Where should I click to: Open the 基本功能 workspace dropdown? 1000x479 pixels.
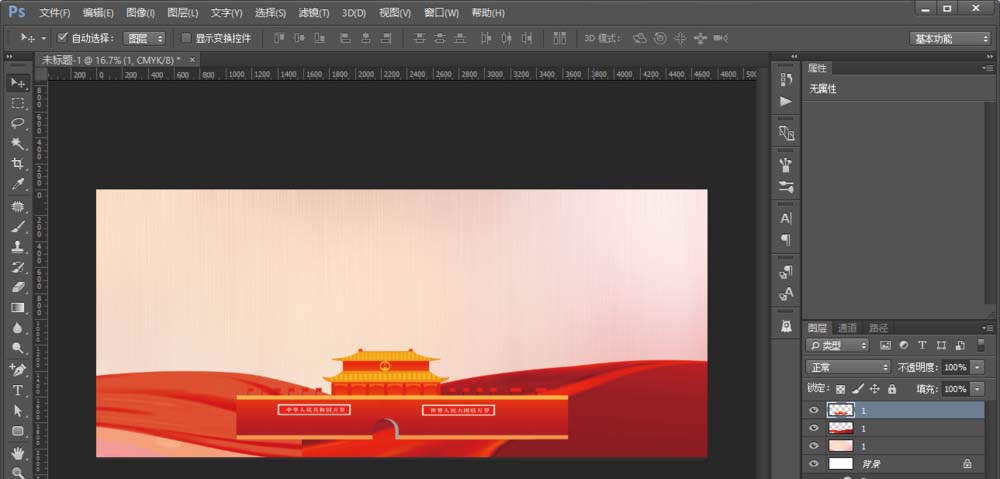point(950,39)
